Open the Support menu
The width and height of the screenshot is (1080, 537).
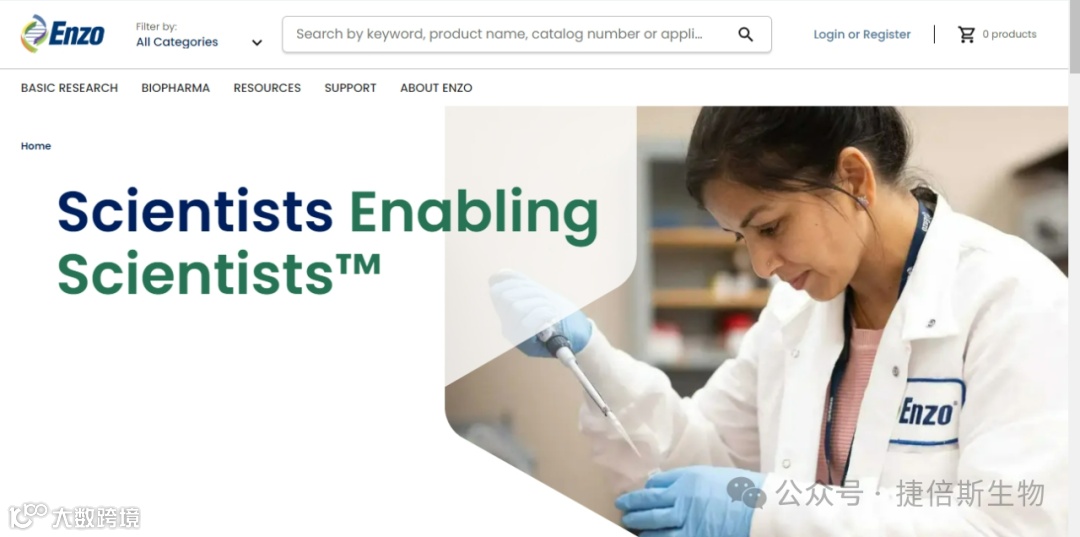point(351,88)
